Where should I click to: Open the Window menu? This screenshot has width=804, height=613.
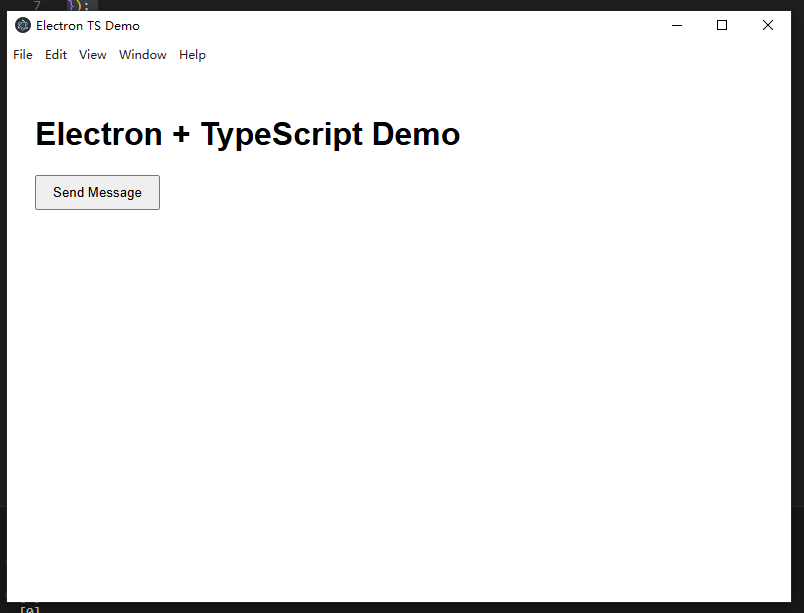(143, 55)
